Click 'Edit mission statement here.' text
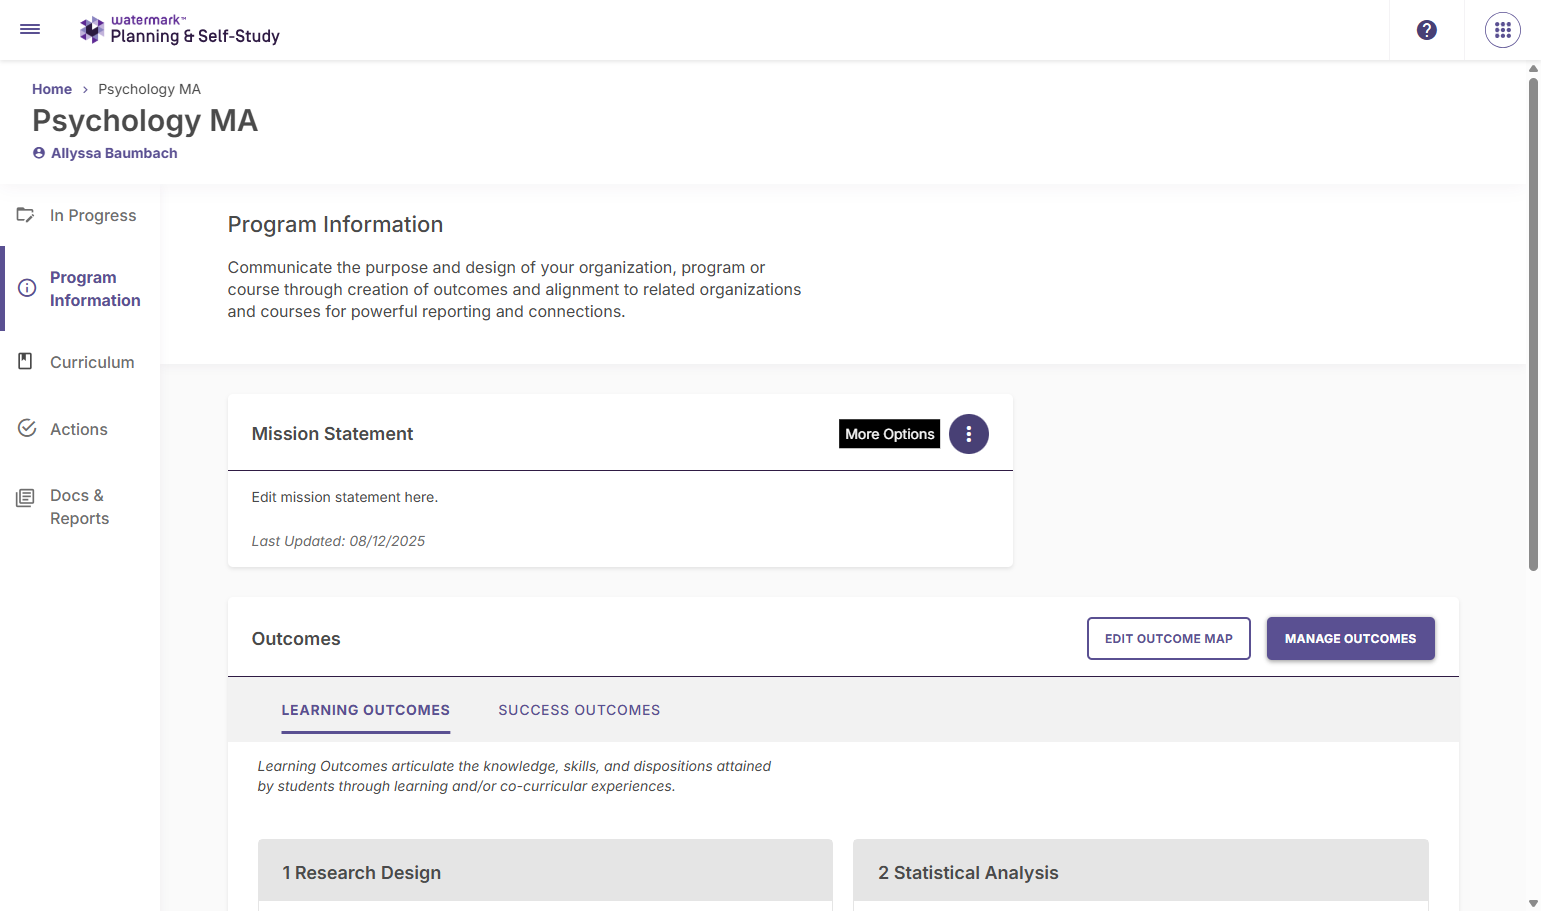Screen dimensions: 1541x911 coord(345,497)
